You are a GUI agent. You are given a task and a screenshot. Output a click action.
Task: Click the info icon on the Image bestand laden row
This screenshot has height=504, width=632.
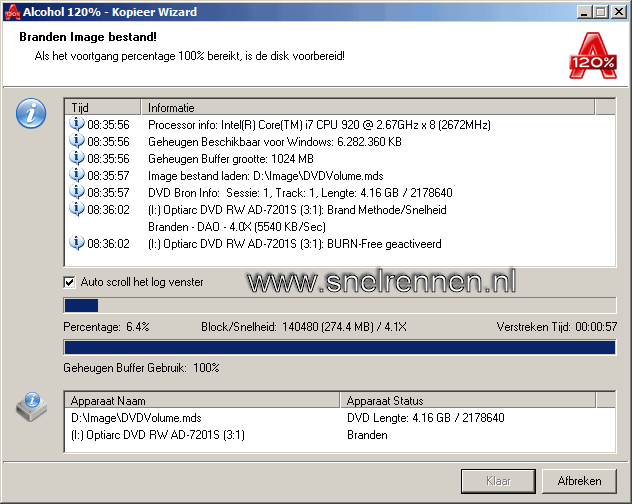point(76,175)
